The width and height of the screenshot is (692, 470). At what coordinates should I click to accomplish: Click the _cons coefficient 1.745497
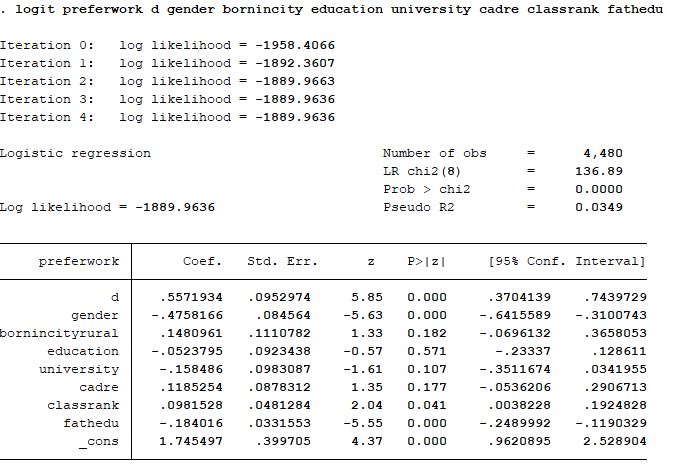point(190,441)
